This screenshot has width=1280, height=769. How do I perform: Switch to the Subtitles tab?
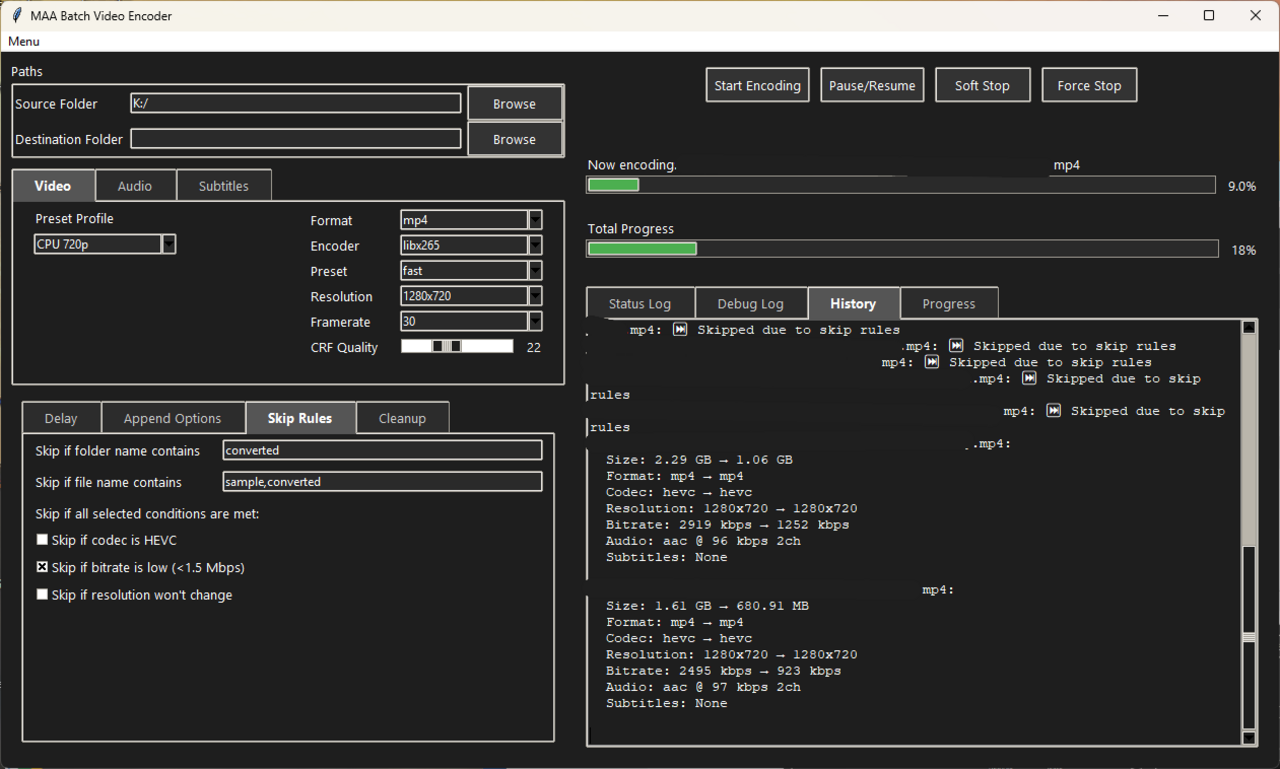click(x=223, y=186)
